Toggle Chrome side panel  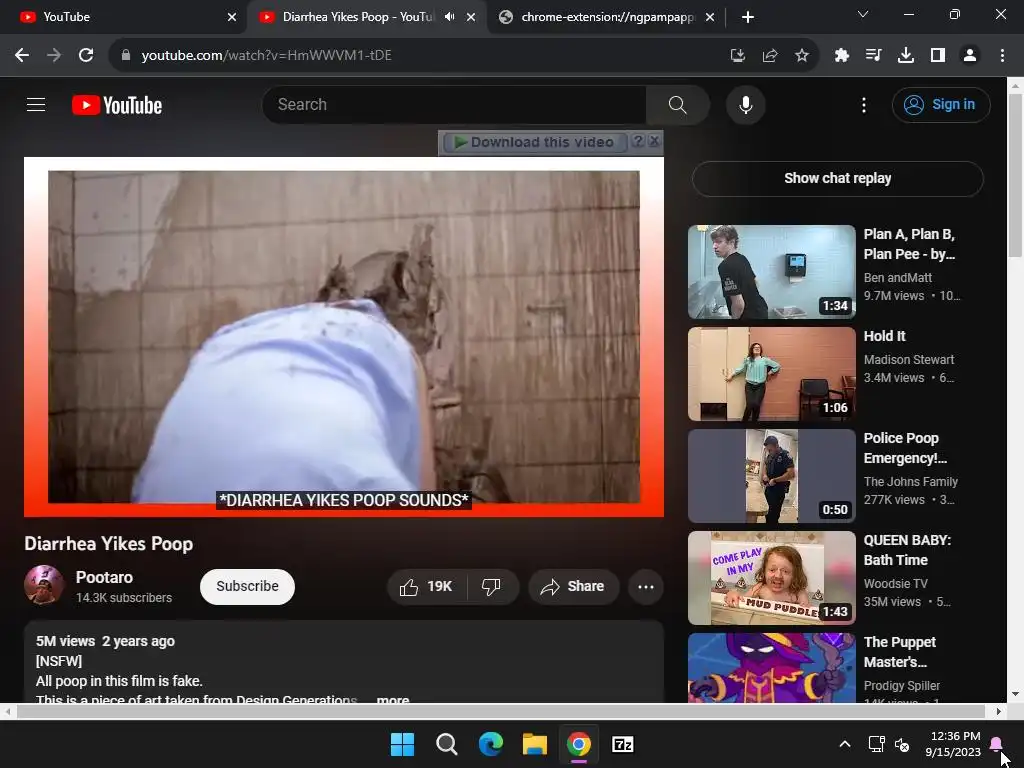coord(938,56)
